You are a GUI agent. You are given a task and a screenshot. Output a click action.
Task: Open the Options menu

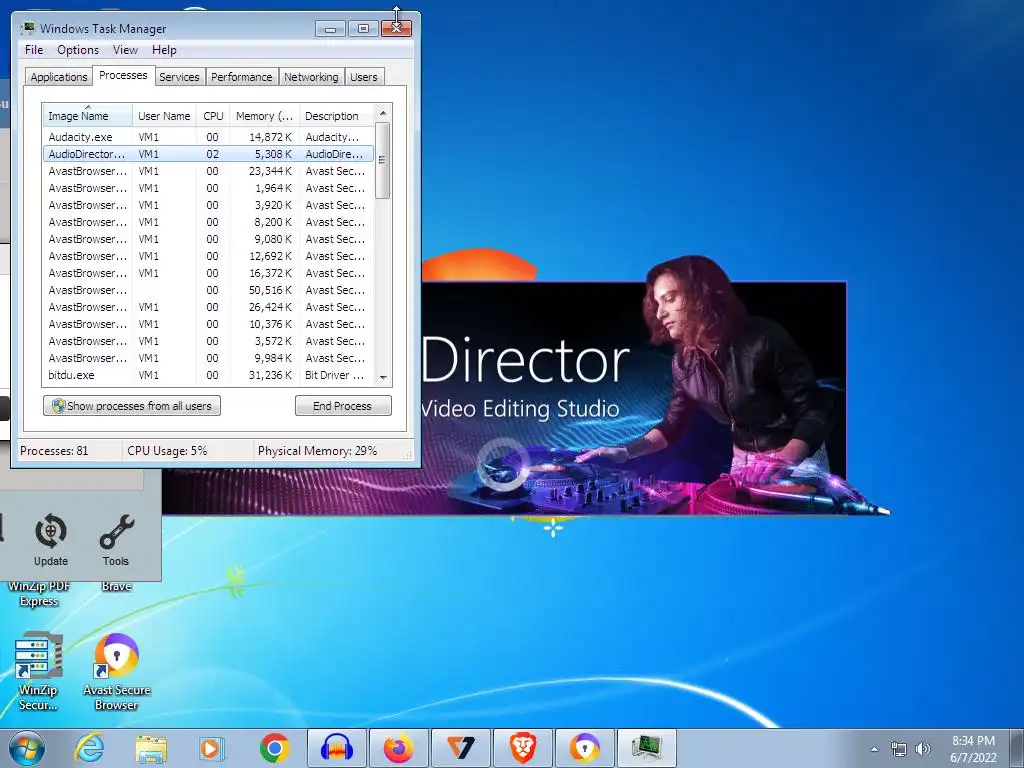point(78,50)
